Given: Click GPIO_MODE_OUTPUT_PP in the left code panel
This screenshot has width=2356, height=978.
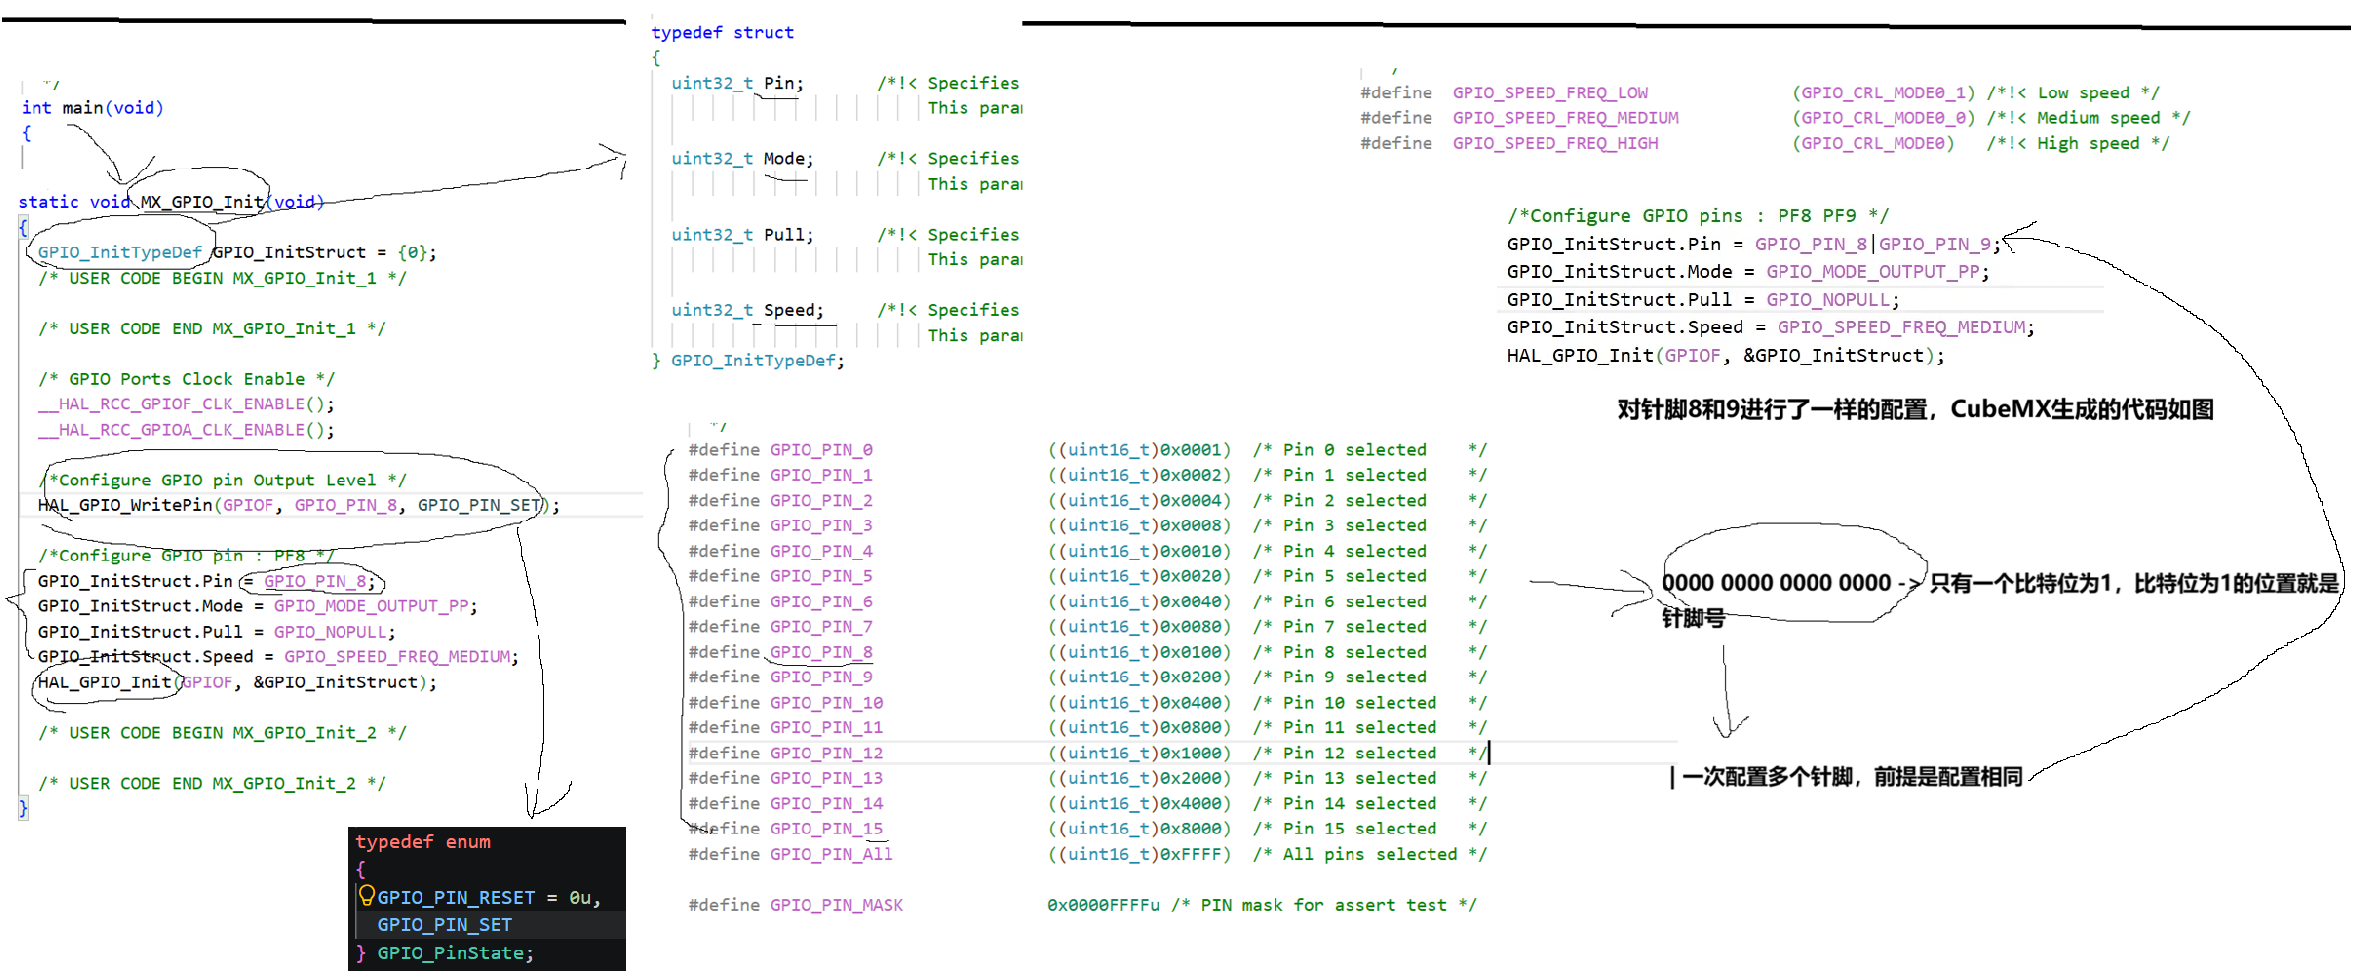Looking at the screenshot, I should click(372, 606).
